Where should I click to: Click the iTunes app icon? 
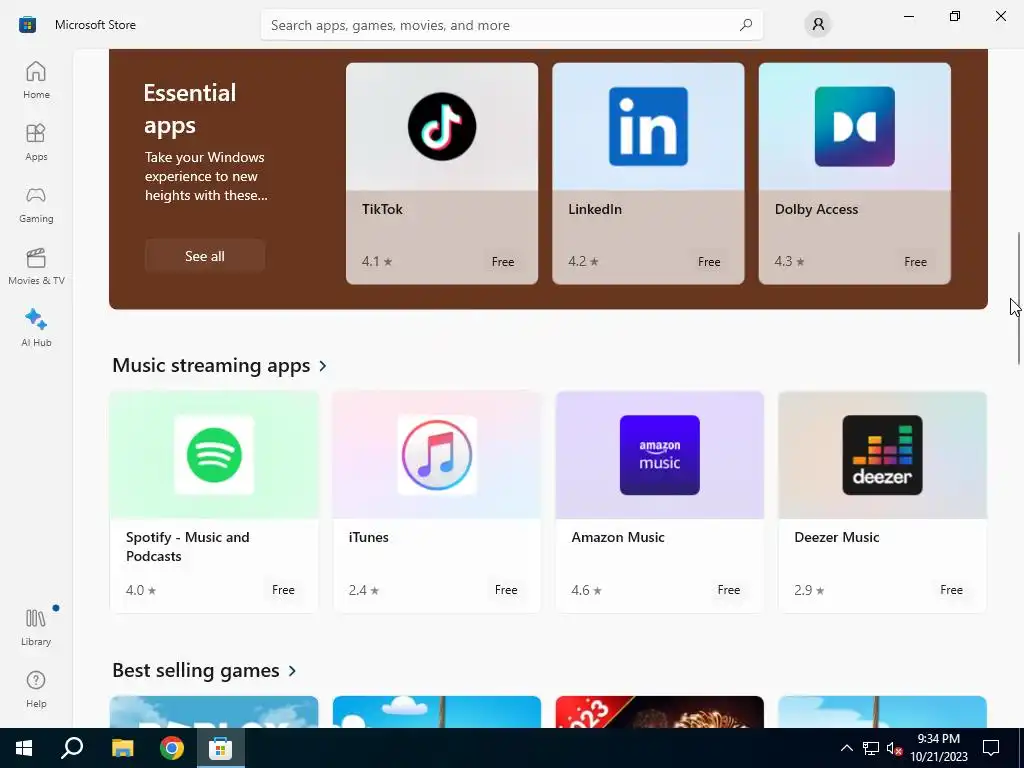click(x=437, y=455)
